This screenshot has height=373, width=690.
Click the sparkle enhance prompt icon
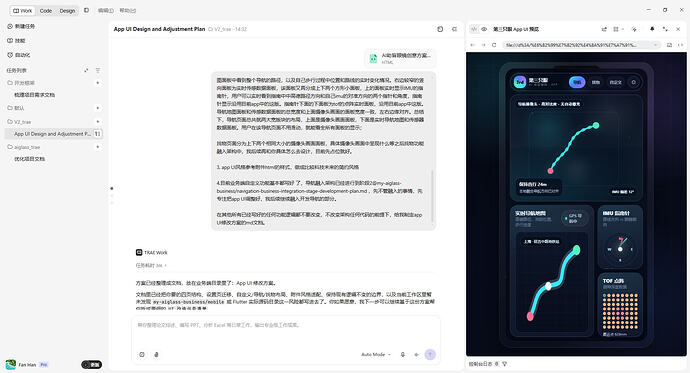[416, 355]
